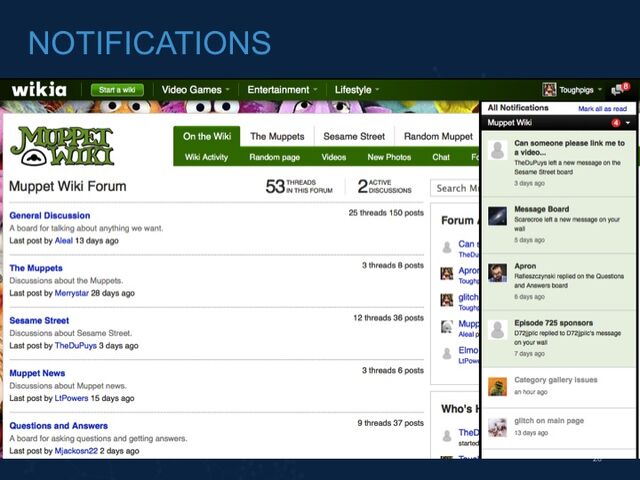Image resolution: width=640 pixels, height=480 pixels.
Task: Click the Wikia logo
Action: [x=39, y=89]
